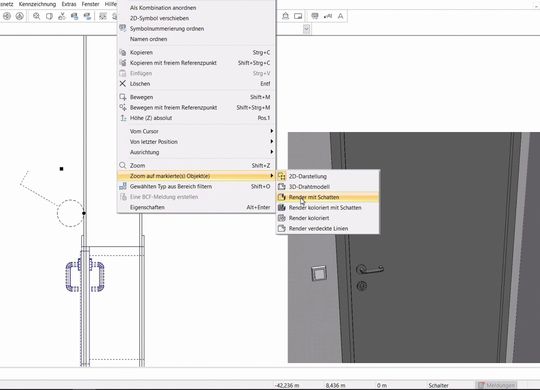Click the Meldungen button in status bar
The image size is (540, 390).
[x=497, y=385]
